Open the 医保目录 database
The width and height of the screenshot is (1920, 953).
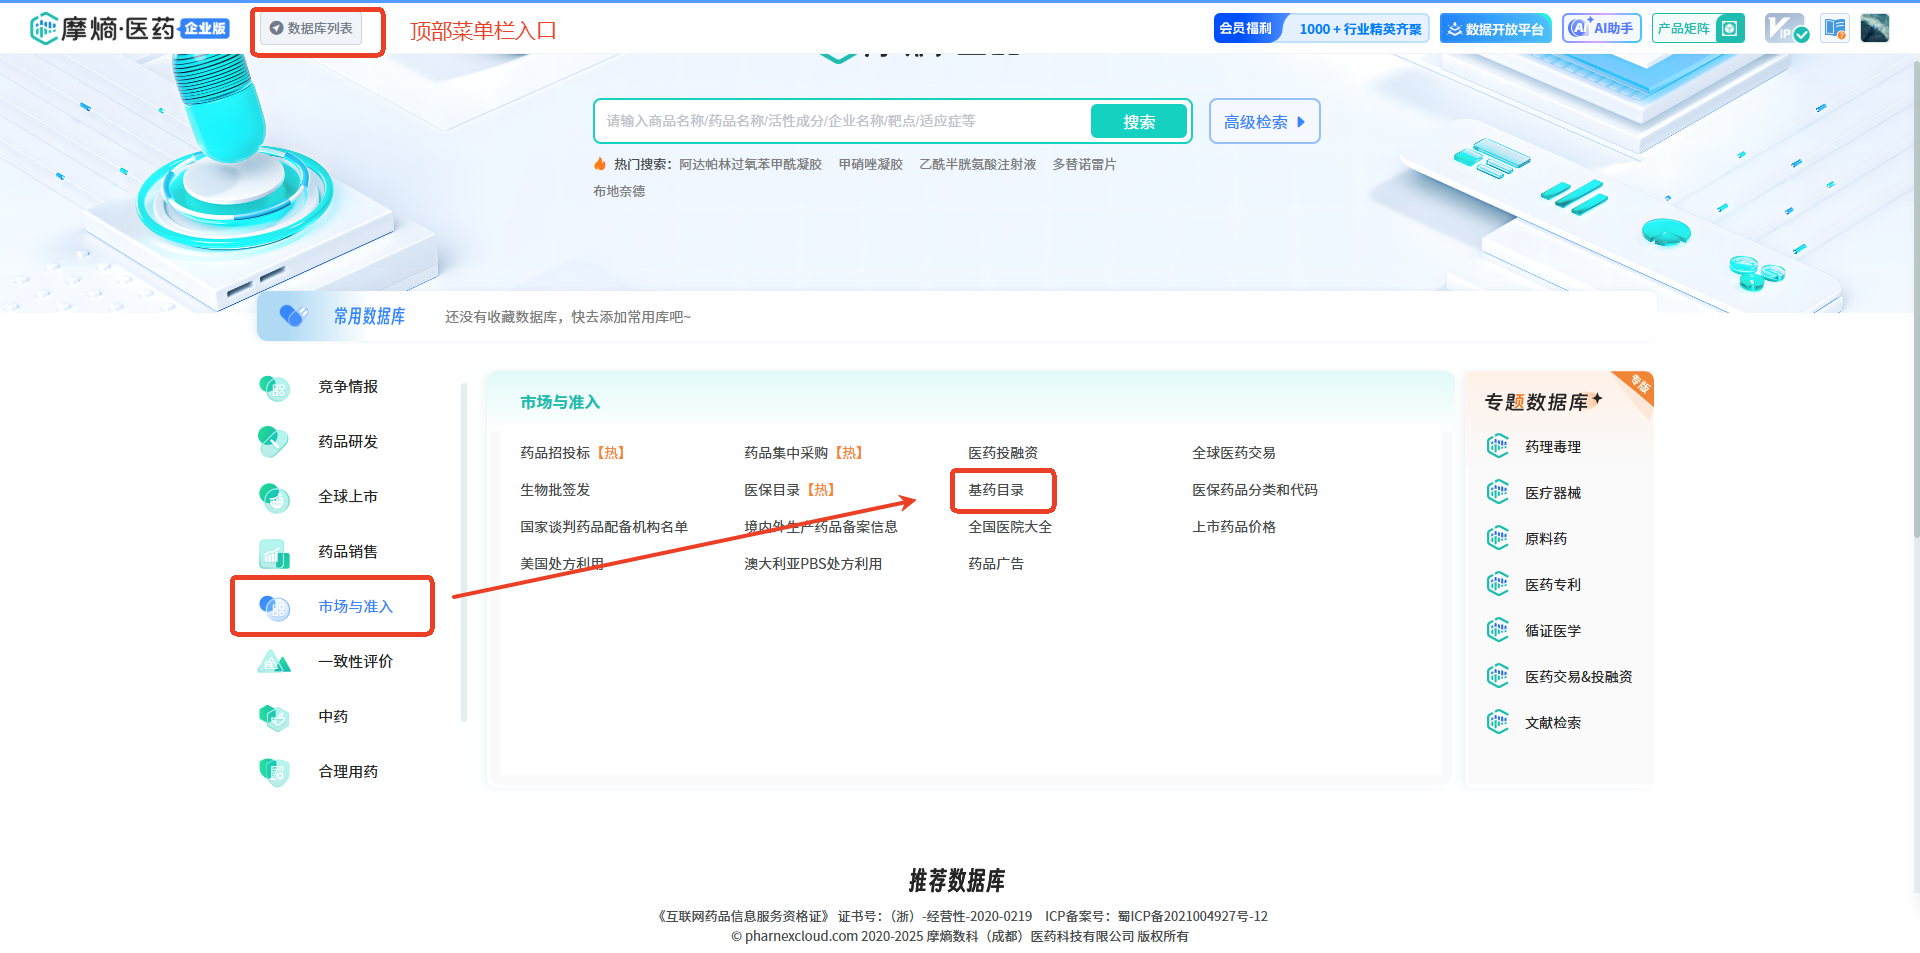tap(789, 490)
